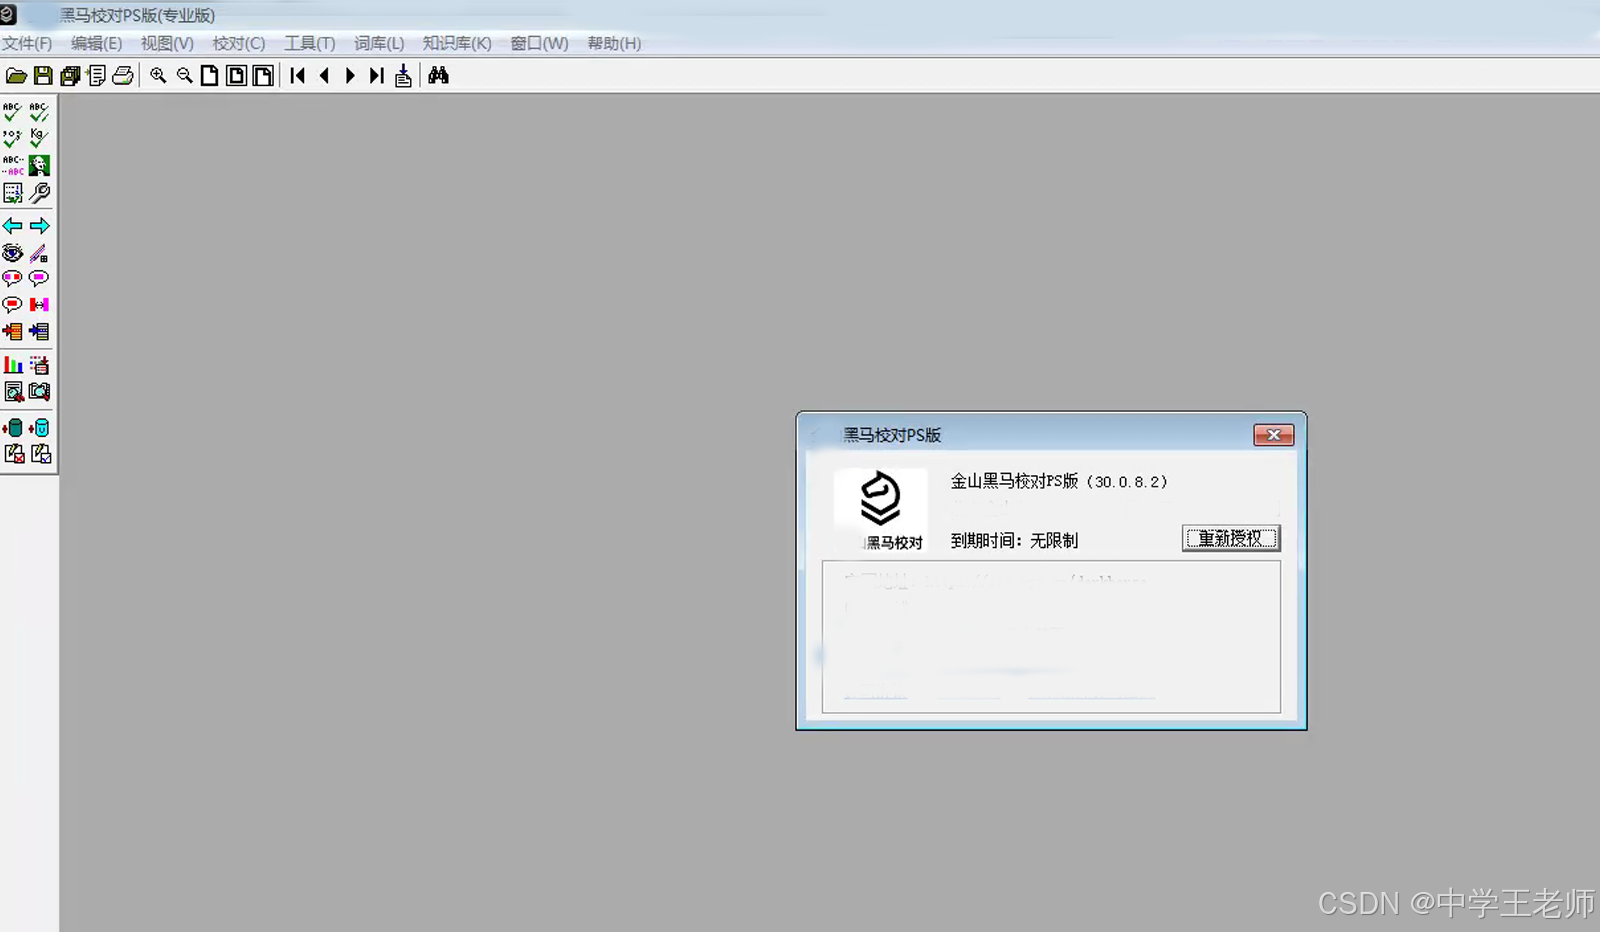Click the green floppy disk Save icon

(x=43, y=76)
